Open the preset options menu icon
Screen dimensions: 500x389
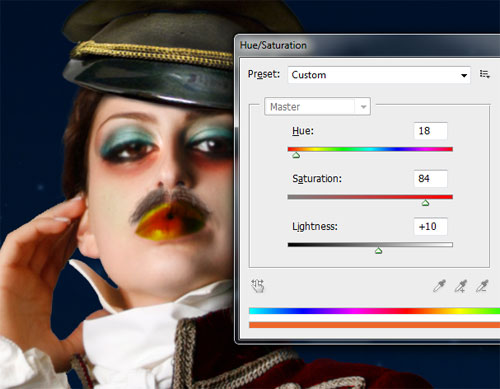click(x=484, y=74)
